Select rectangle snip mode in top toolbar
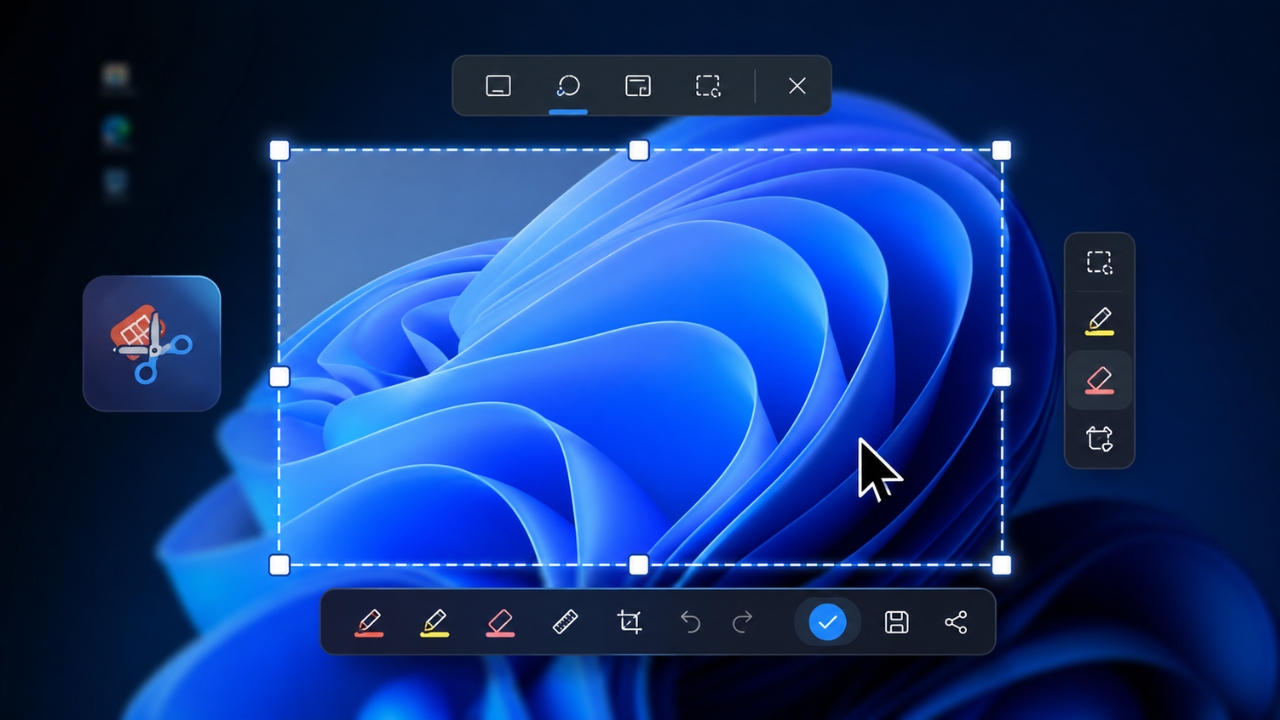Image resolution: width=1280 pixels, height=720 pixels. pos(498,86)
